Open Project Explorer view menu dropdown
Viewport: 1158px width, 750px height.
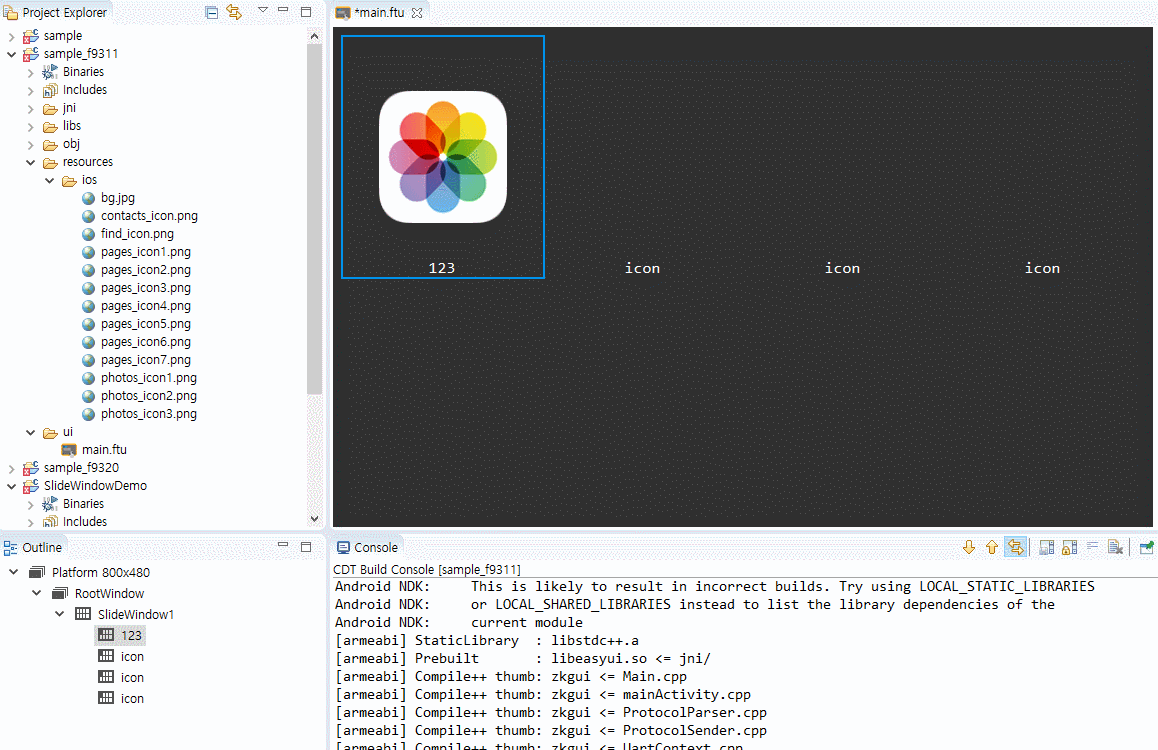point(262,10)
